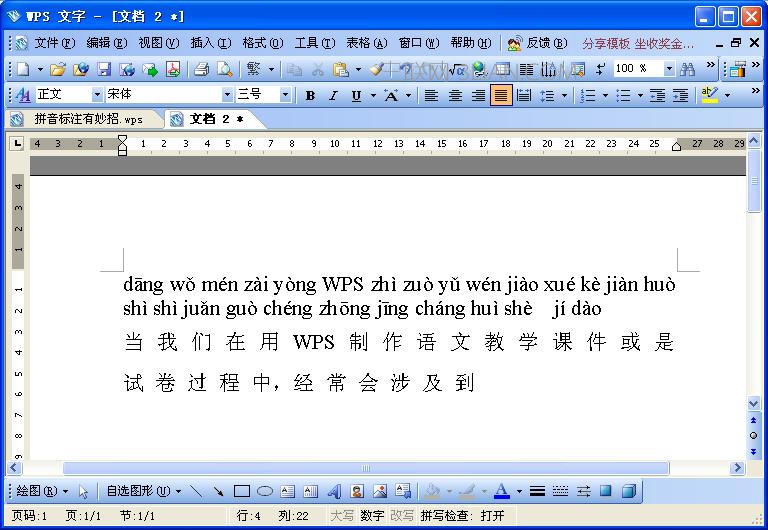Open the 插入 Insert menu
Screen dimensions: 768x530
[x=211, y=43]
